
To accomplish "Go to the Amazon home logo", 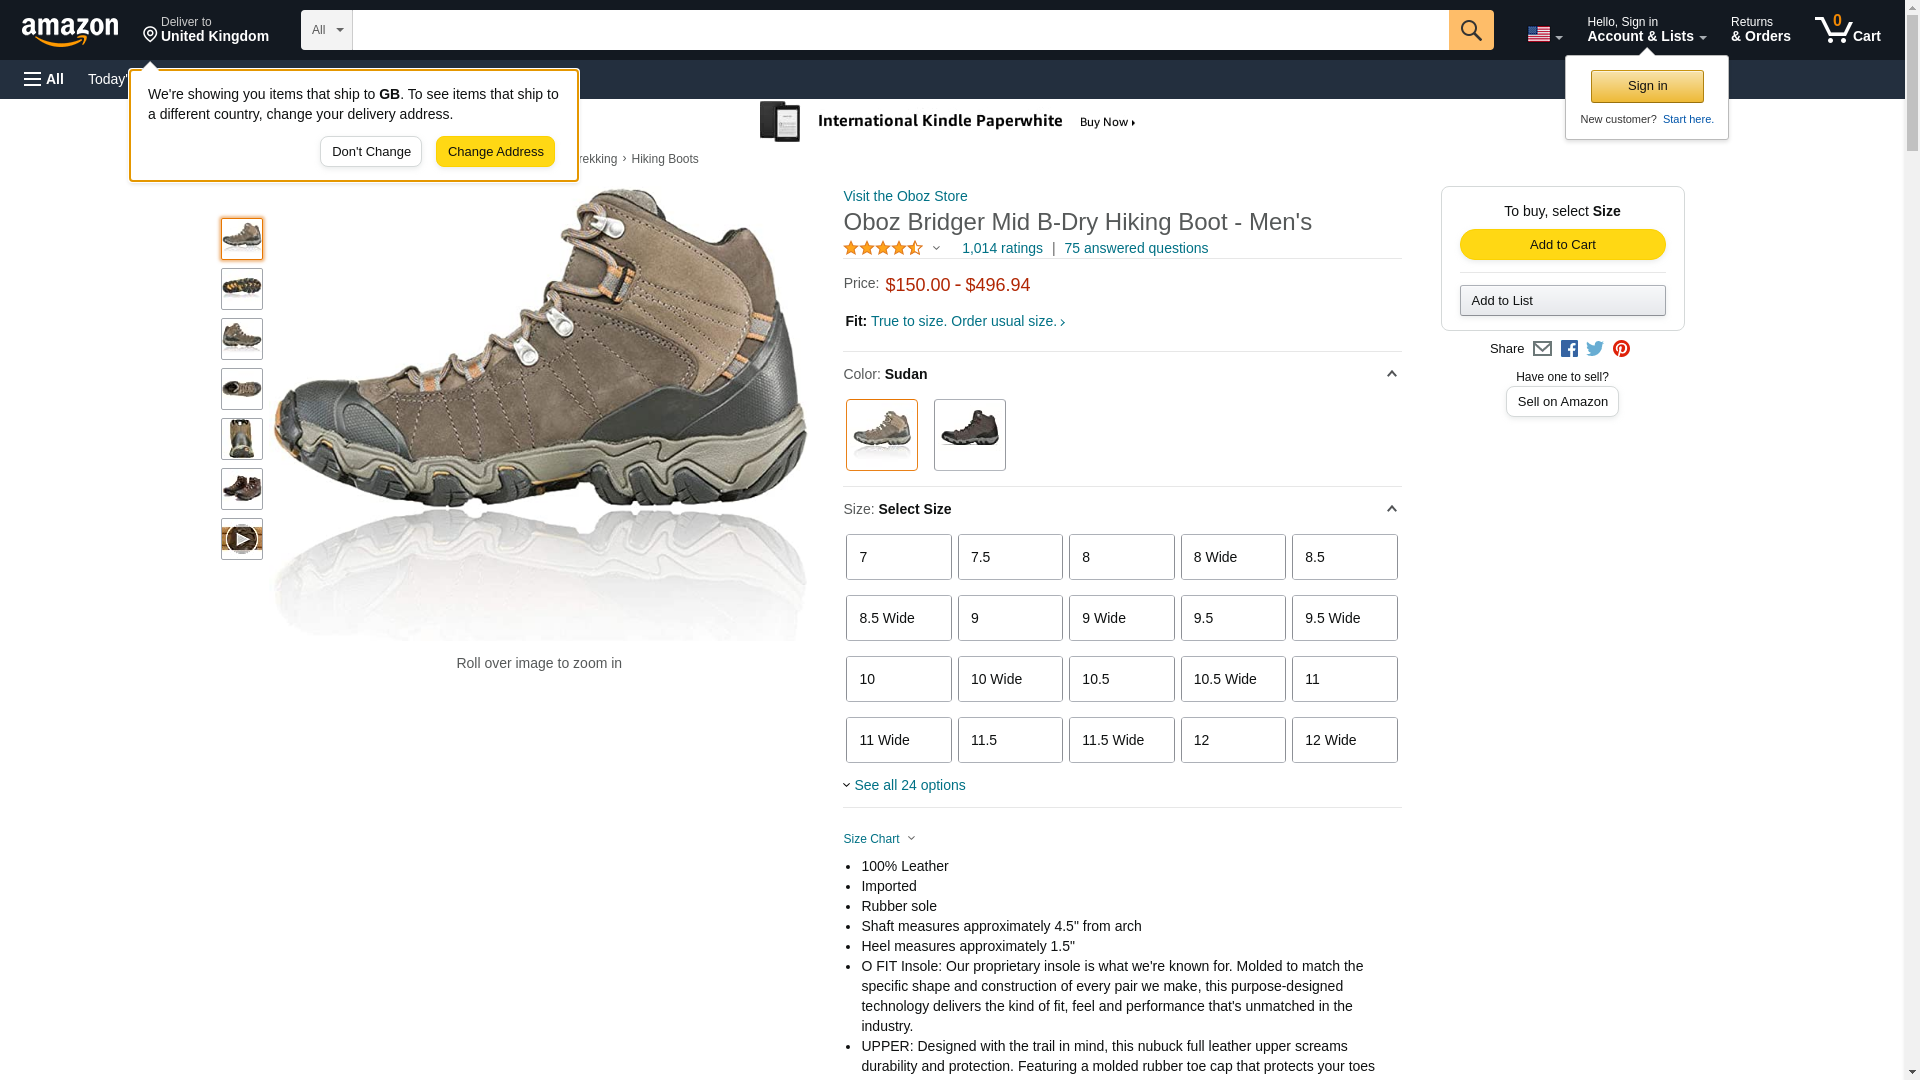I will coord(70,31).
